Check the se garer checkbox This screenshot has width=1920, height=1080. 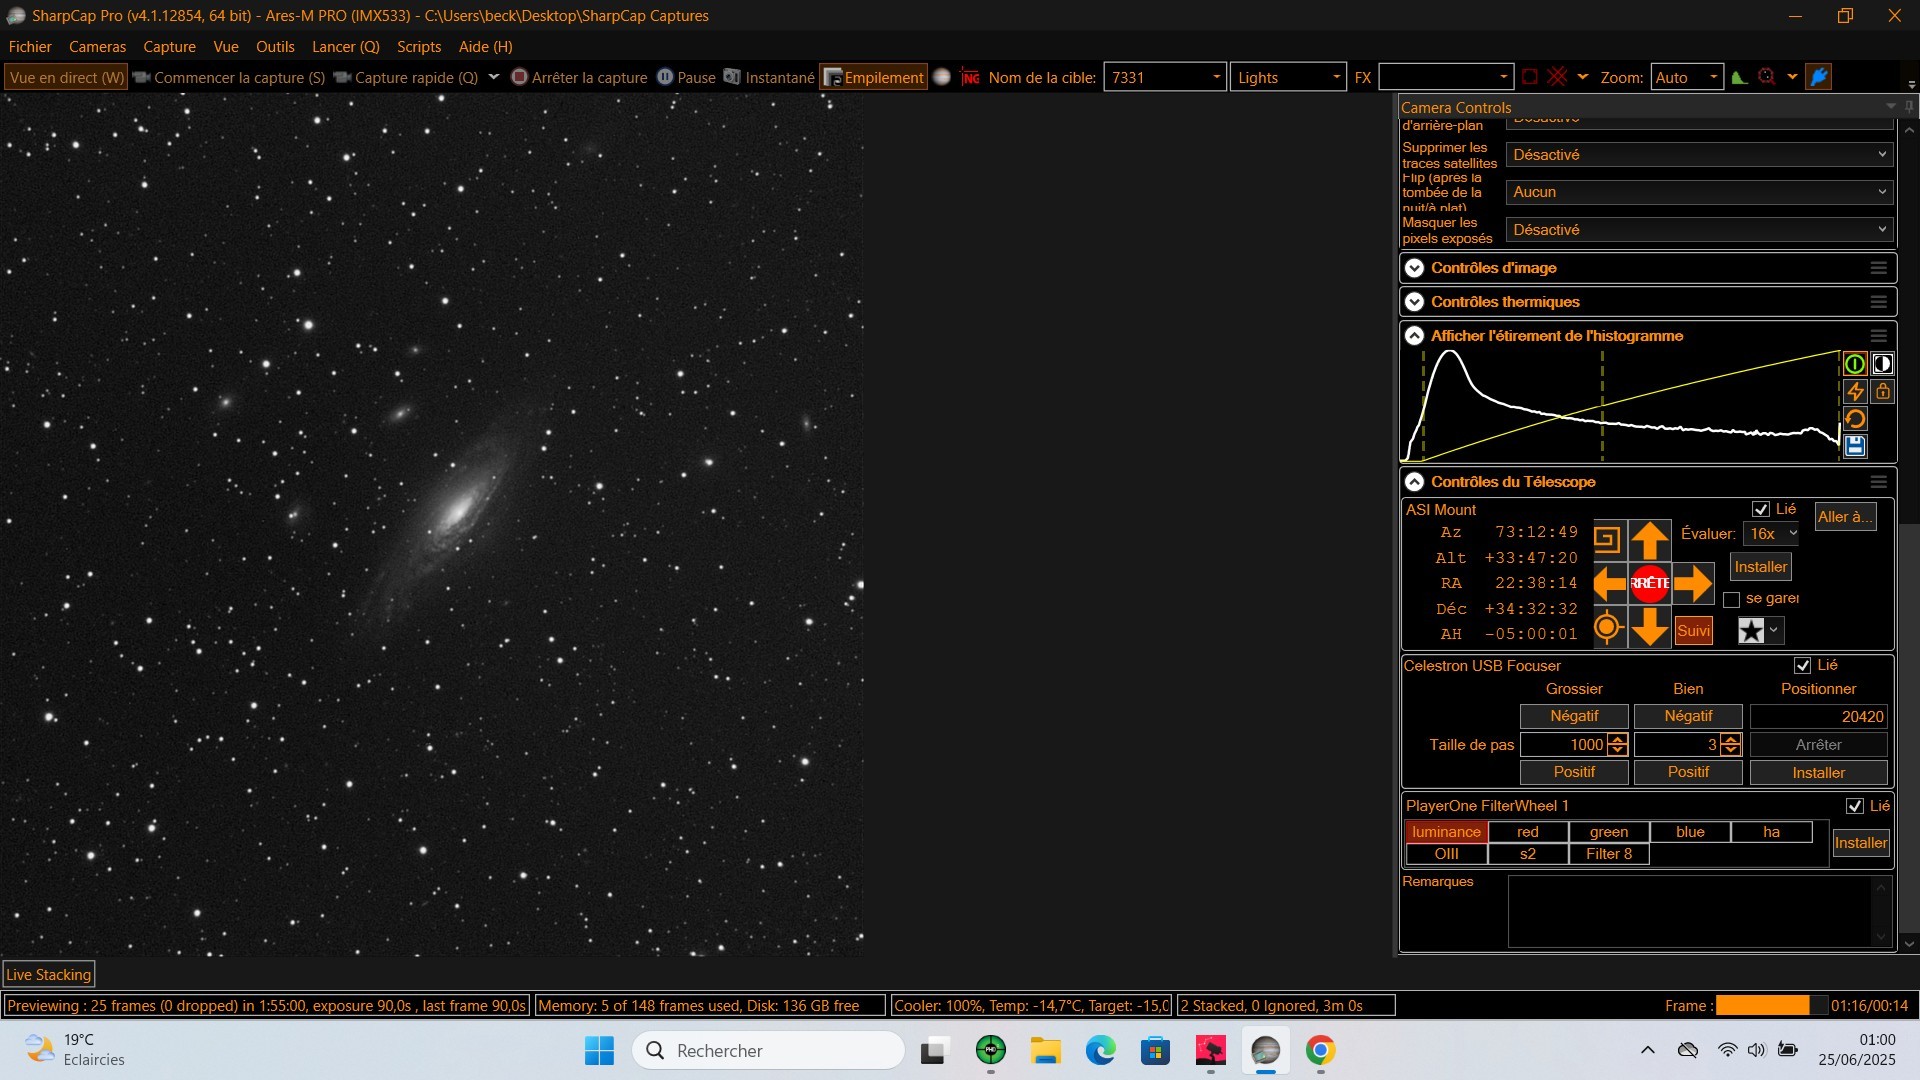click(x=1732, y=600)
